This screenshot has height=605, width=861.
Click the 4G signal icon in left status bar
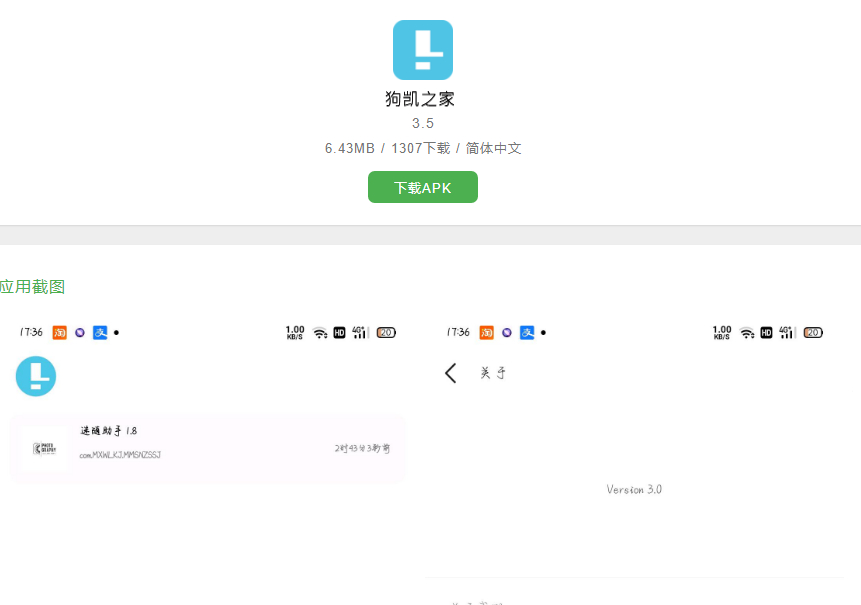[360, 332]
